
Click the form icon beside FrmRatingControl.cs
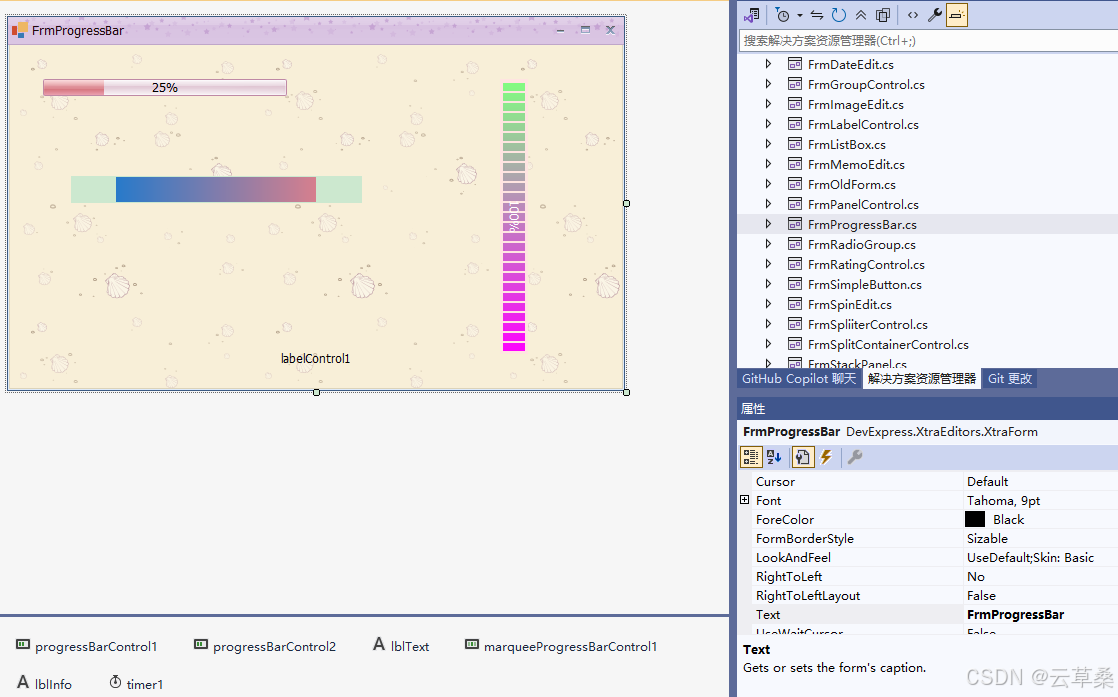click(x=795, y=264)
